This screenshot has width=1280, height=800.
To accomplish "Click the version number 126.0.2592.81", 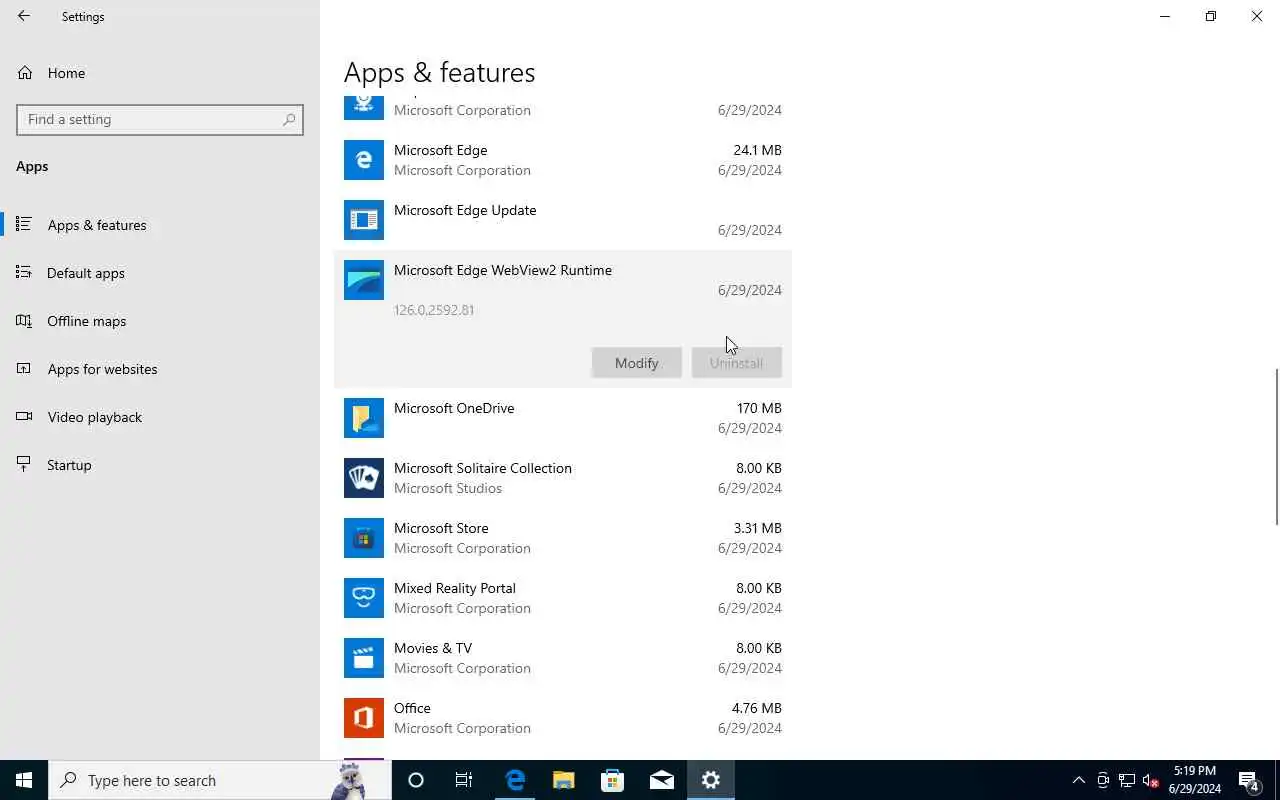I will pos(434,310).
